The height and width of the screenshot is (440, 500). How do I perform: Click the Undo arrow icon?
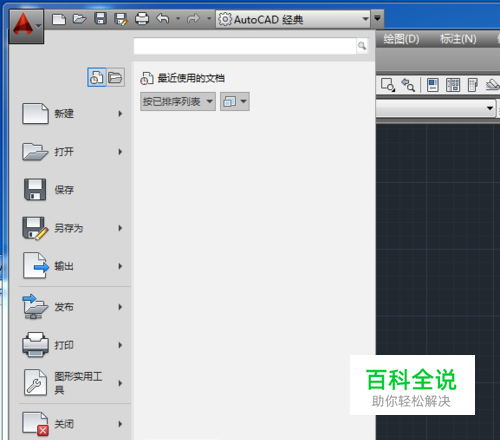pyautogui.click(x=163, y=18)
